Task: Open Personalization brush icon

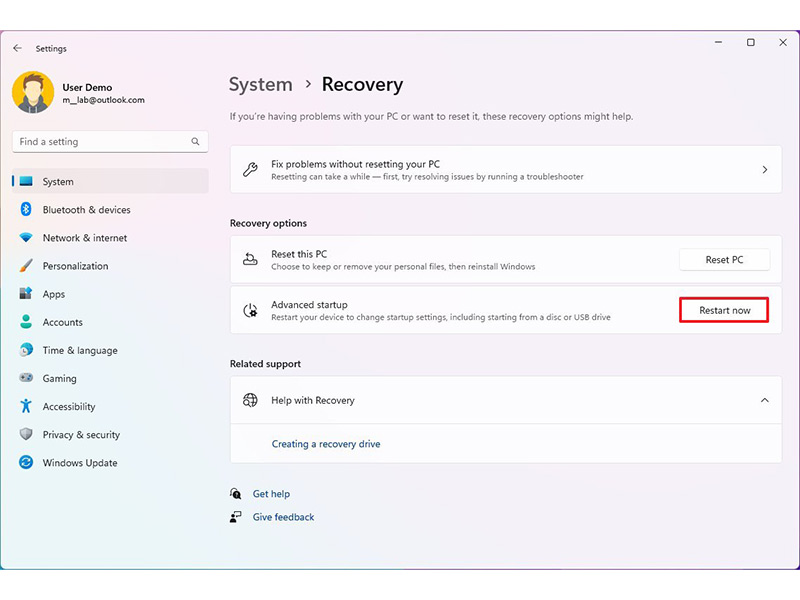Action: tap(26, 265)
